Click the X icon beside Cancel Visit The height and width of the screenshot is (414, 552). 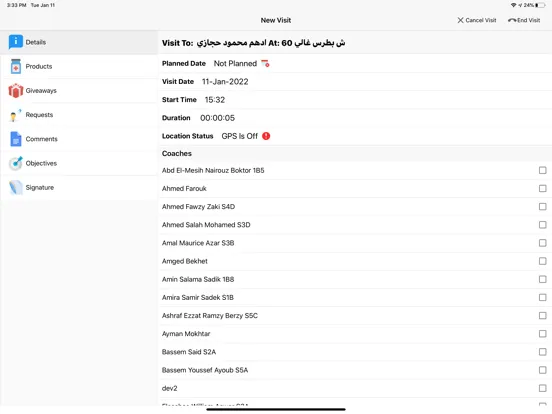click(460, 20)
